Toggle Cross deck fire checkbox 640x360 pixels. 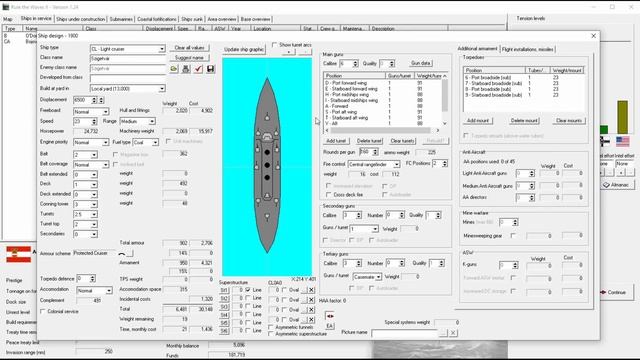[329, 195]
